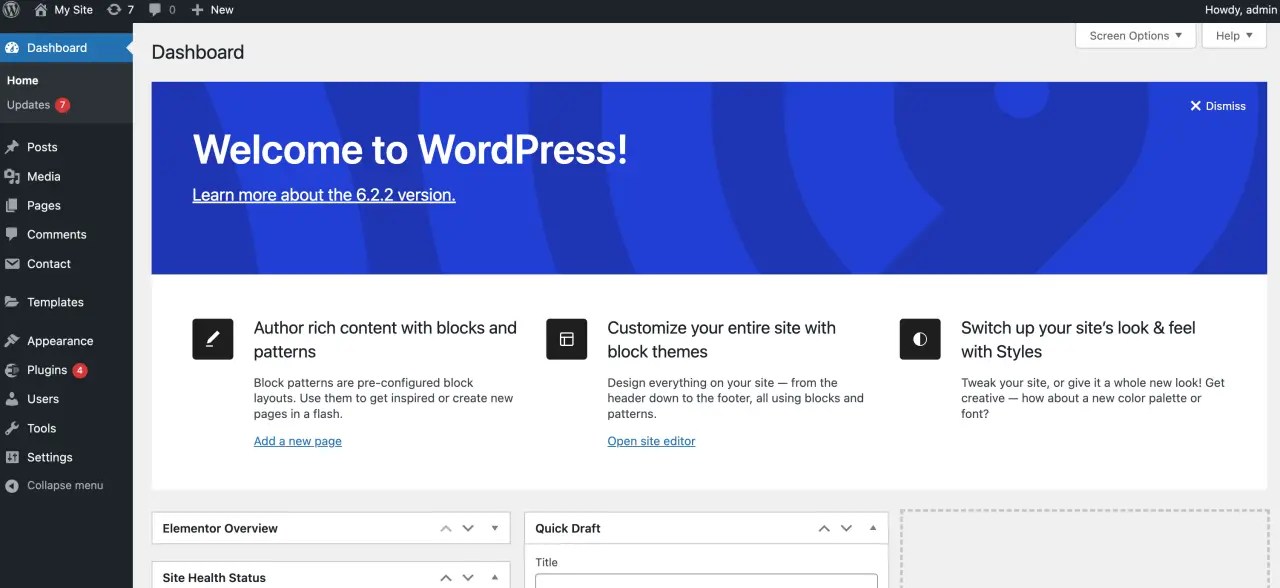The image size is (1280, 588).
Task: Open the Howdy, admin account menu
Action: pyautogui.click(x=1240, y=10)
